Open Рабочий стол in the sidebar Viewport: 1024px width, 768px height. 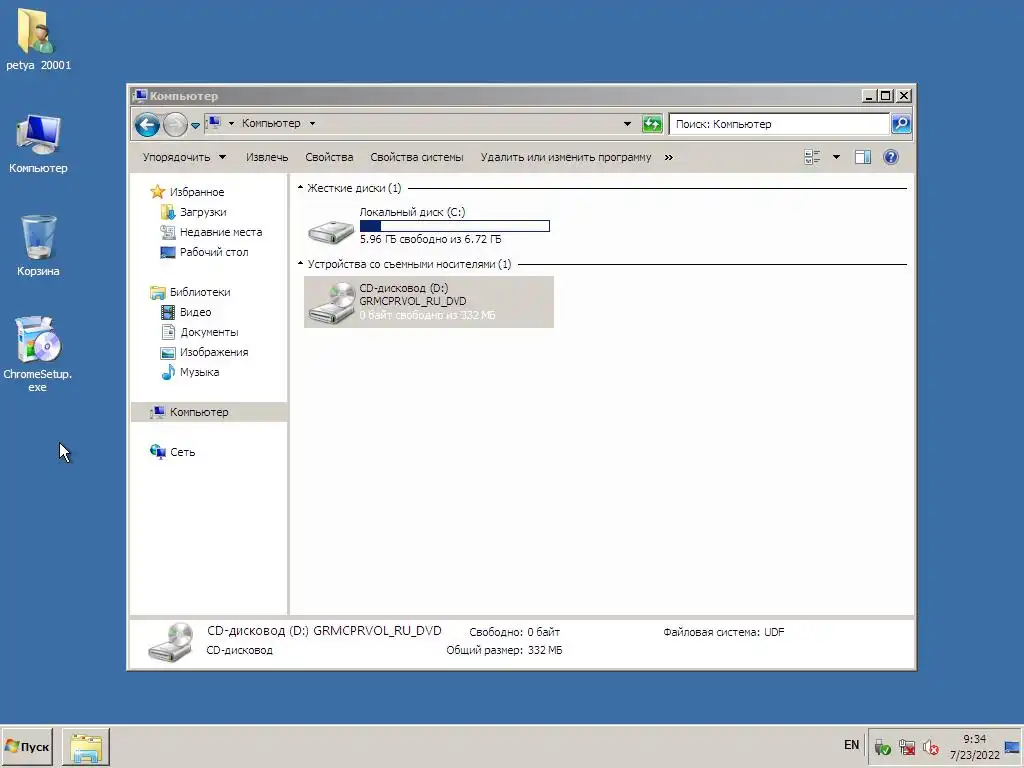[x=214, y=252]
